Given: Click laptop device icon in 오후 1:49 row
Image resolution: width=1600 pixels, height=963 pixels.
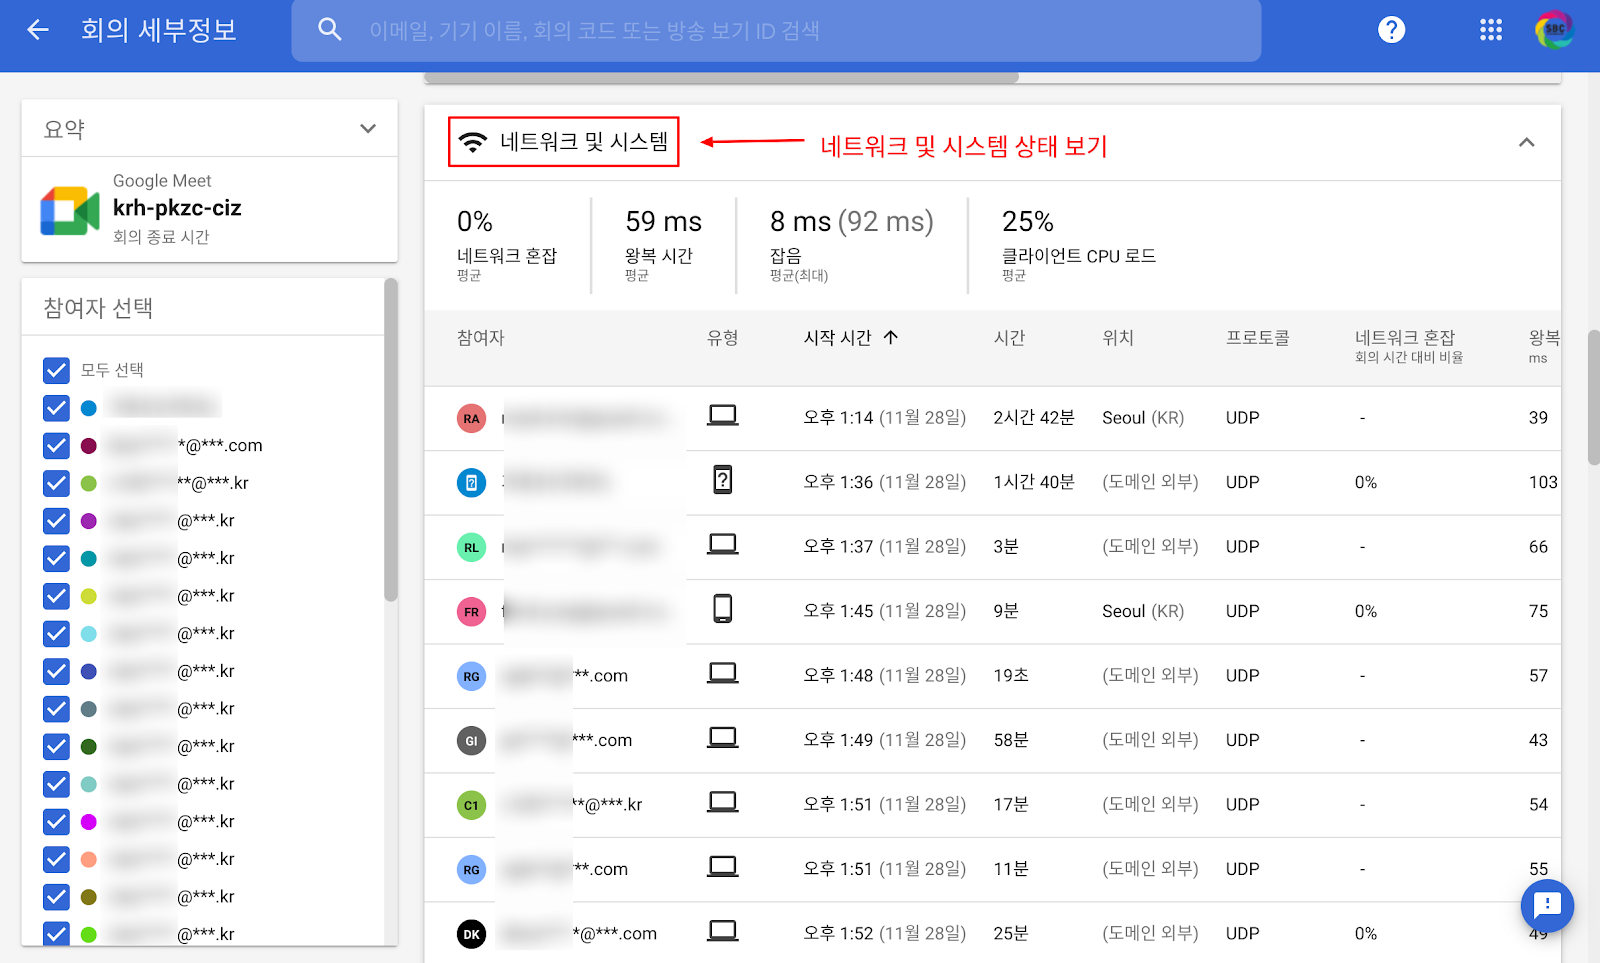Looking at the screenshot, I should pyautogui.click(x=722, y=738).
